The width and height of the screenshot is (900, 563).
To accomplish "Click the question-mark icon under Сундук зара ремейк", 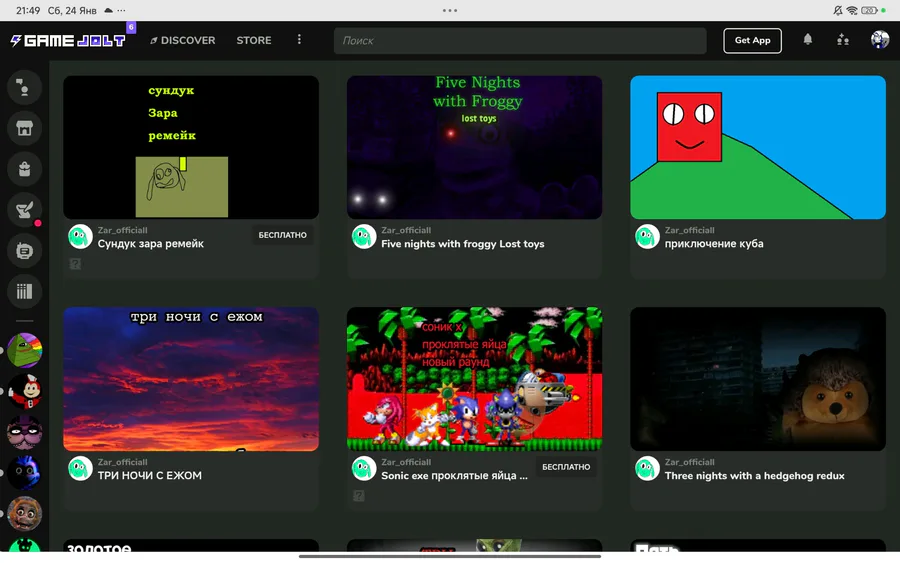I will (75, 264).
